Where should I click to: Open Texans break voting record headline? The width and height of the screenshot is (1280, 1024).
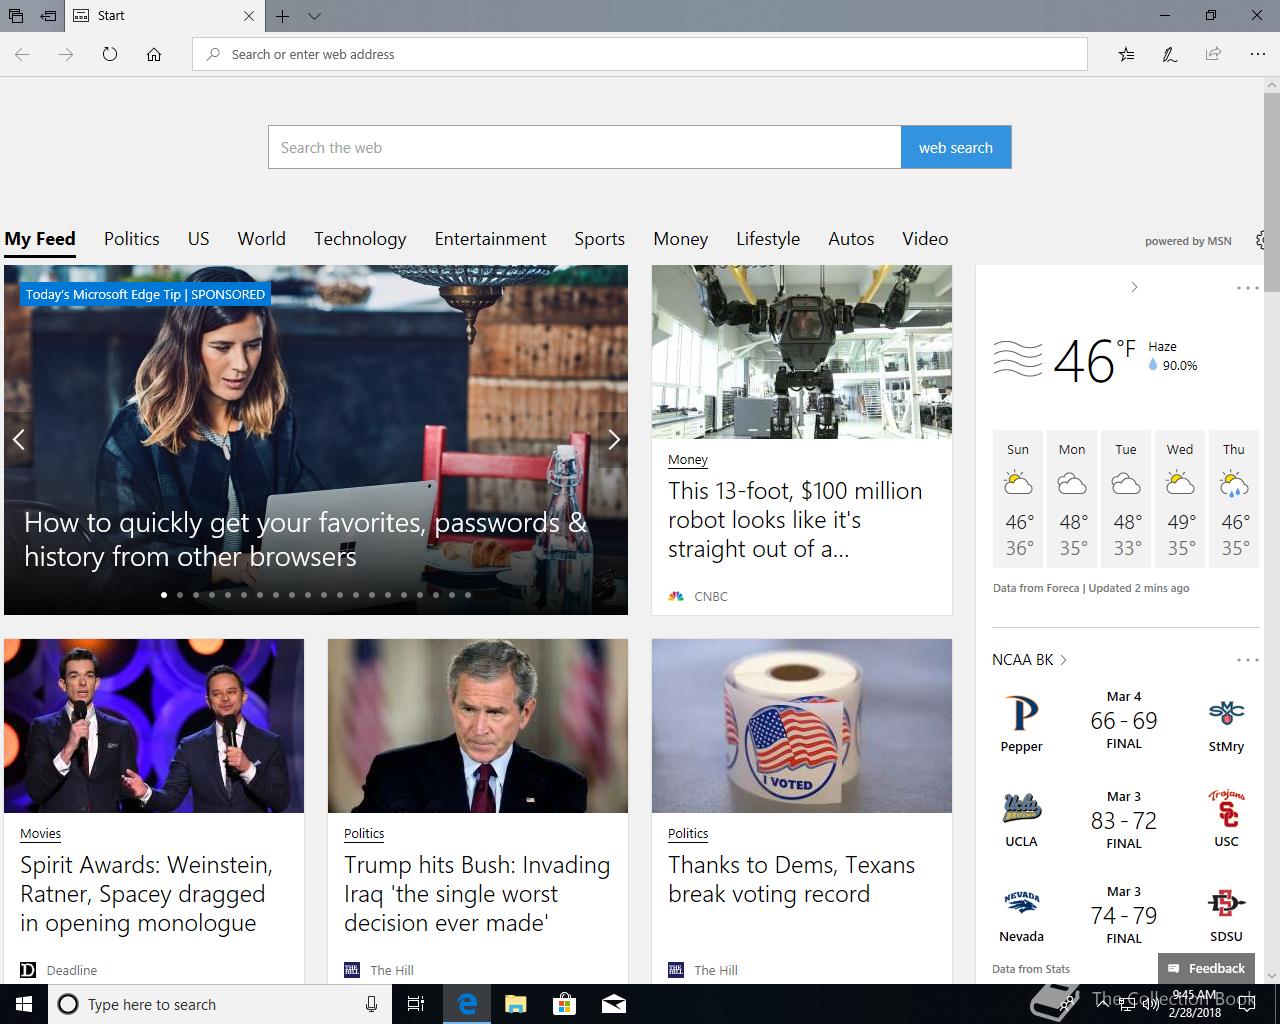pos(792,879)
